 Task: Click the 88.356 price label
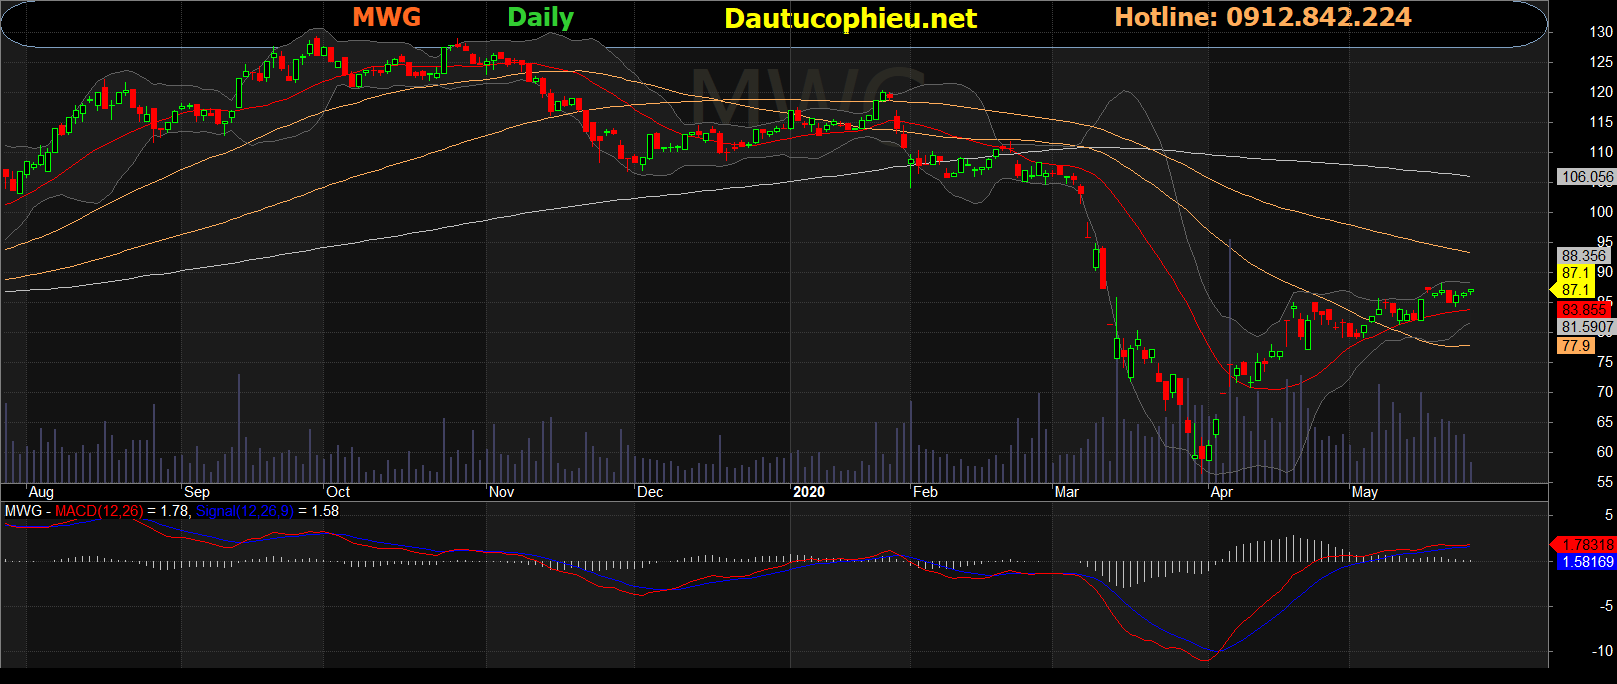pos(1583,256)
